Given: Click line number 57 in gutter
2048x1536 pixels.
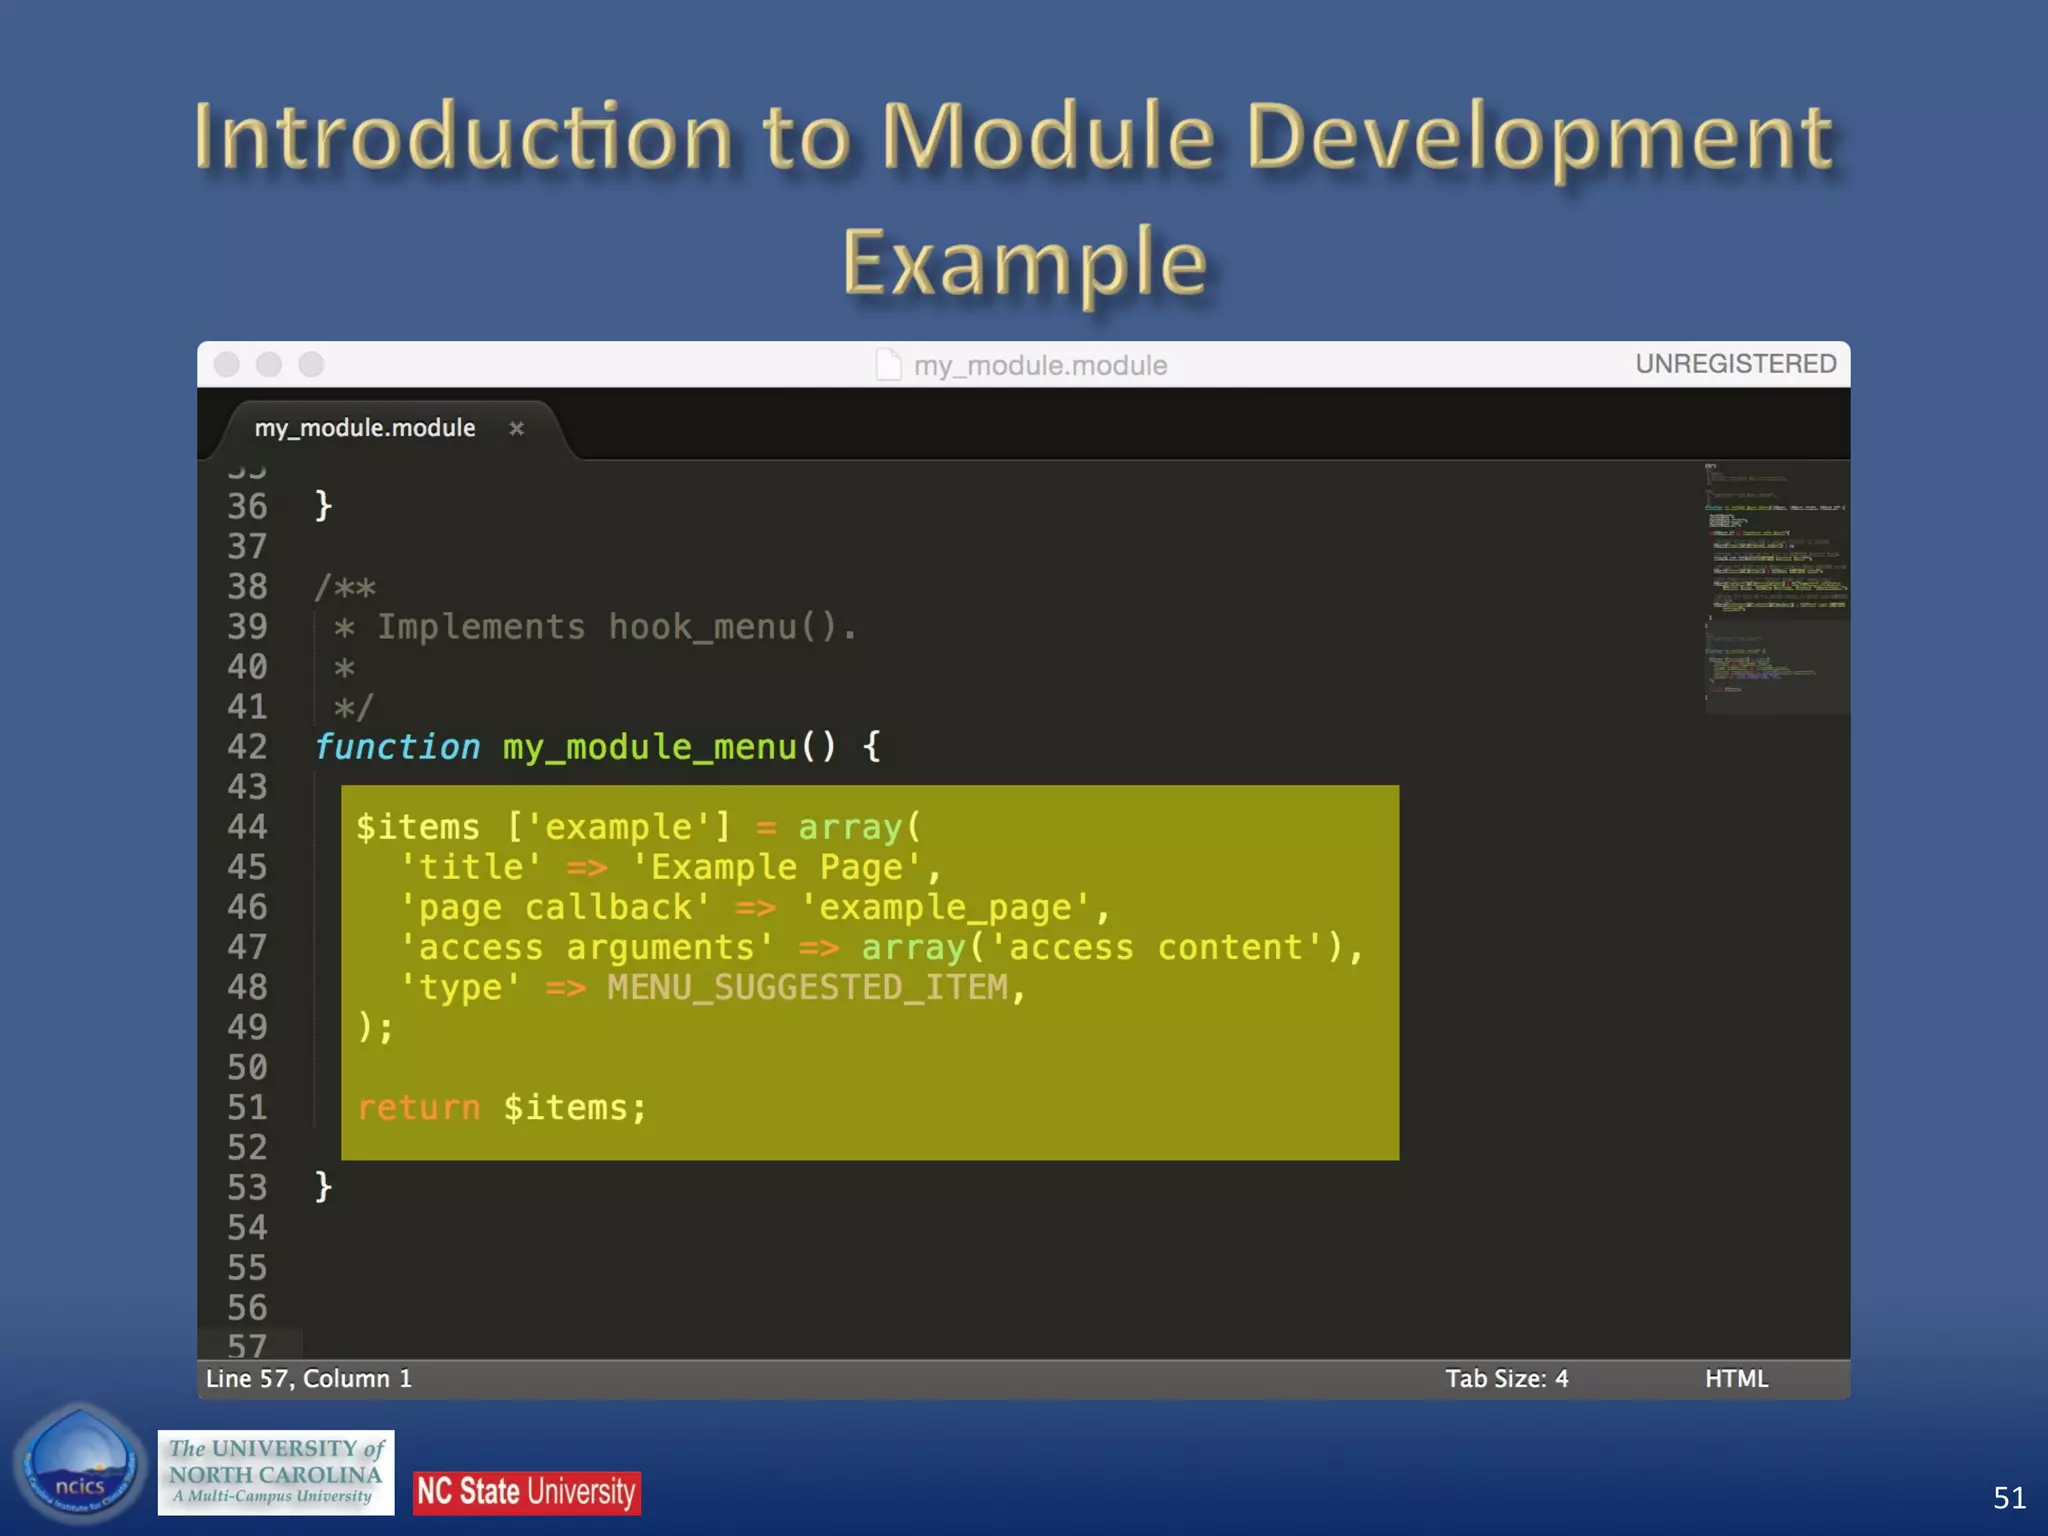Looking at the screenshot, I should (247, 1346).
